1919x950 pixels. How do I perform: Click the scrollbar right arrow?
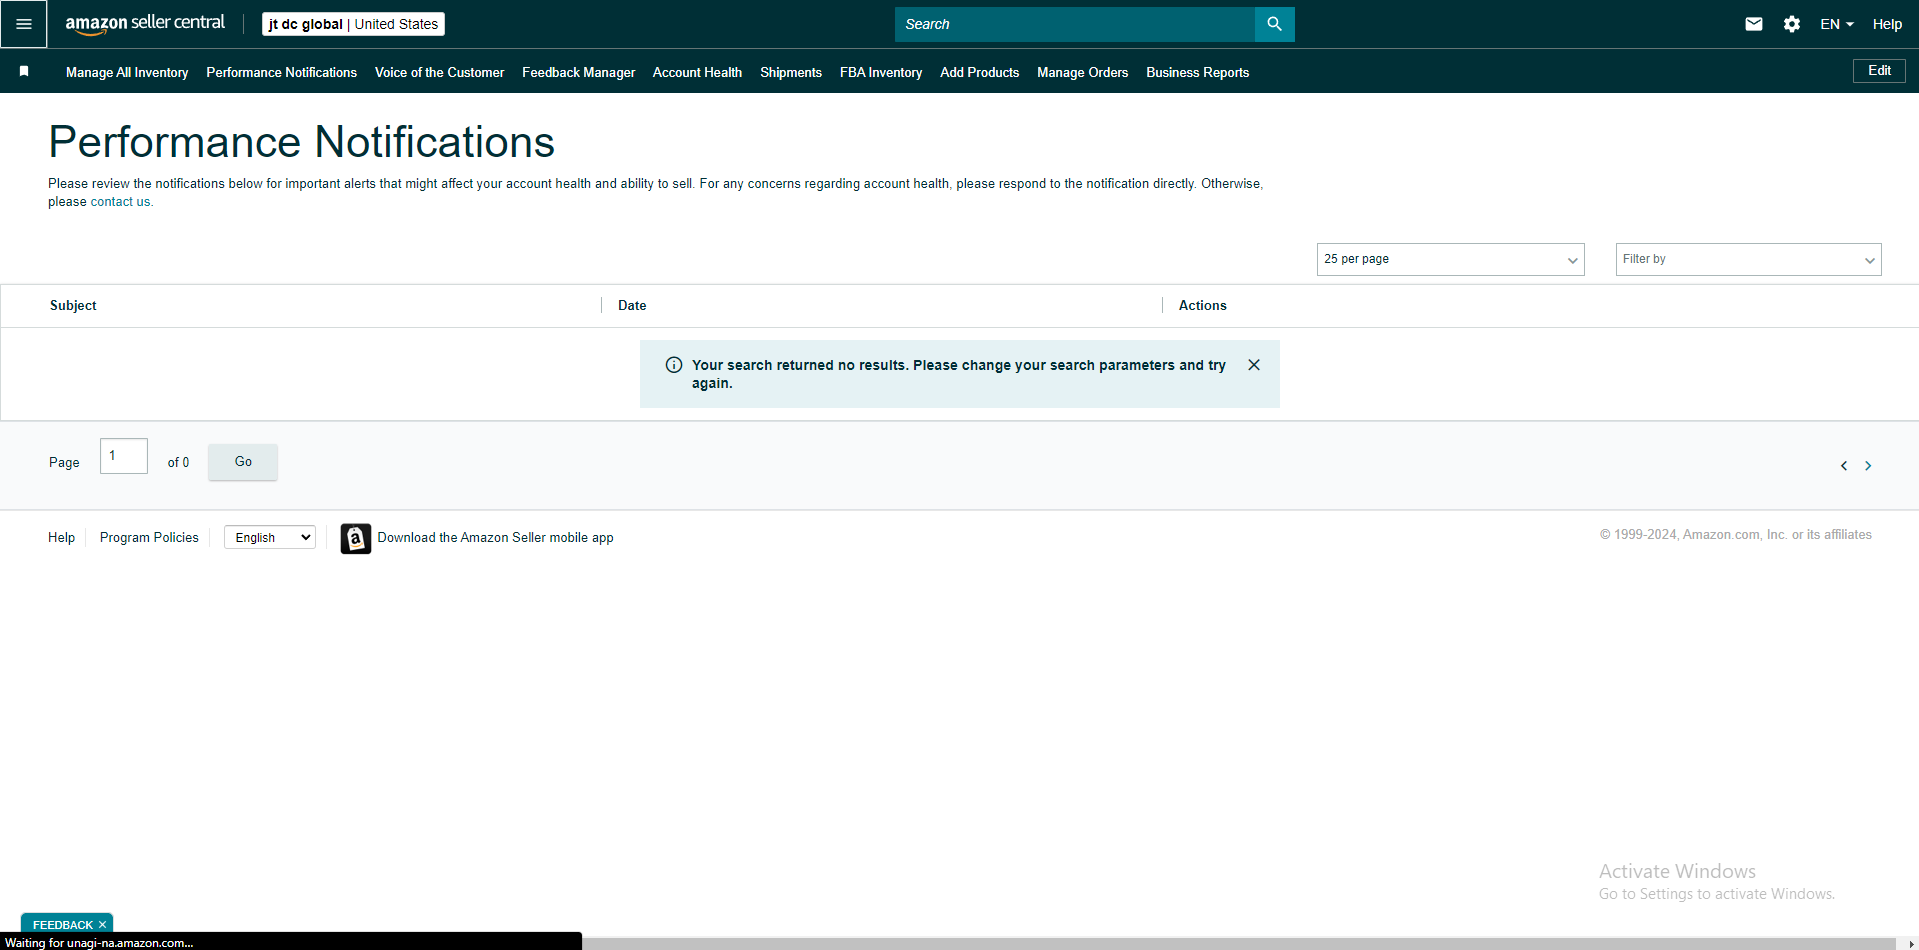[x=1911, y=943]
